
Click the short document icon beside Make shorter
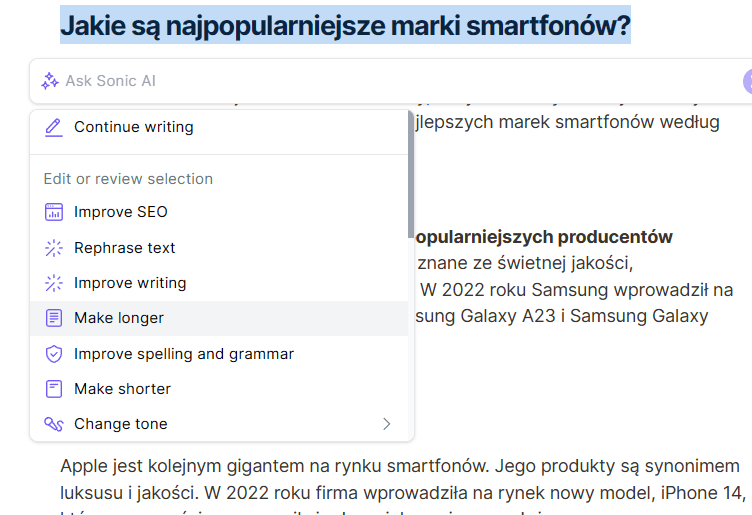[x=54, y=389]
